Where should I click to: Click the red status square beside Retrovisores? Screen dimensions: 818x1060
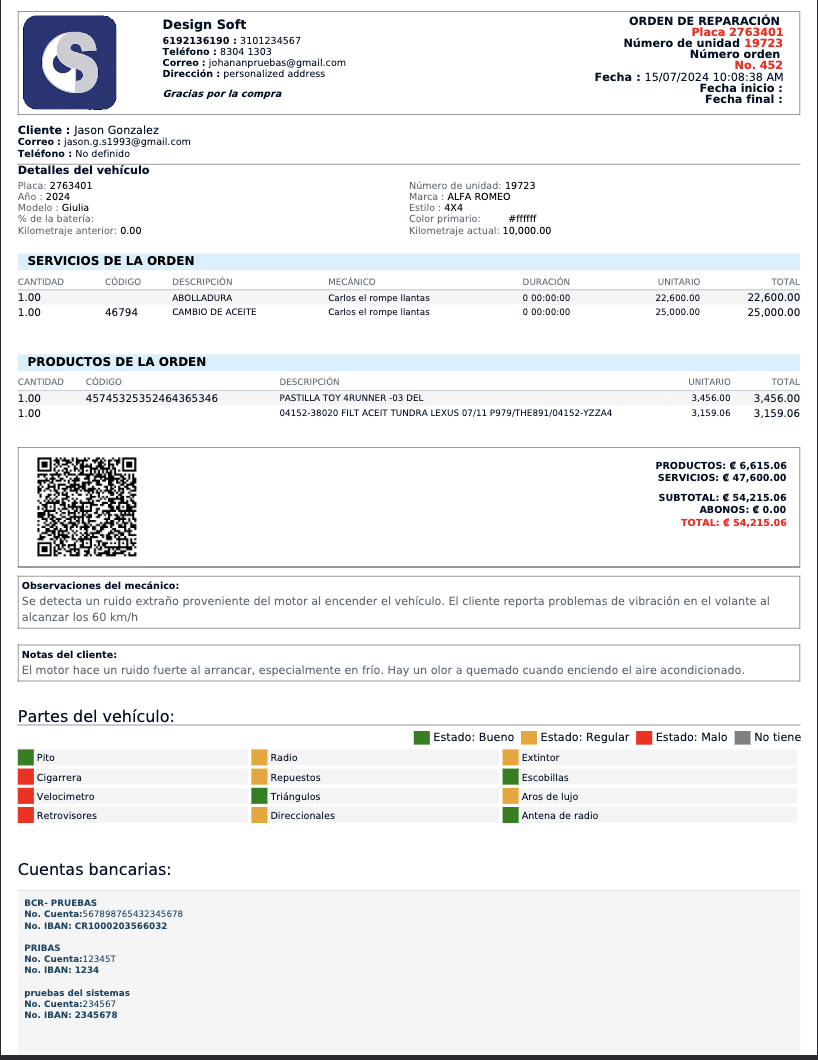point(26,815)
